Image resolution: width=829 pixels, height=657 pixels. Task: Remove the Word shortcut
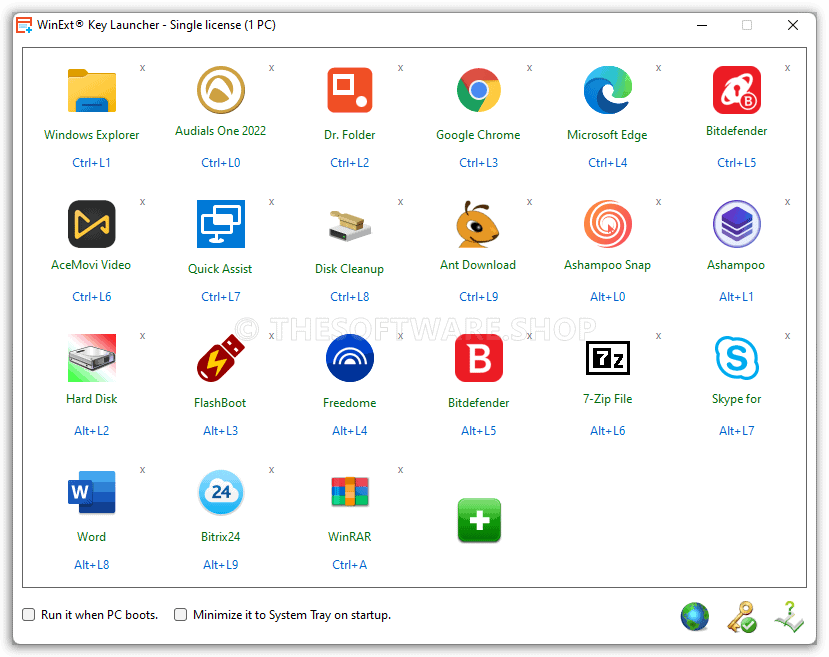[x=142, y=470]
